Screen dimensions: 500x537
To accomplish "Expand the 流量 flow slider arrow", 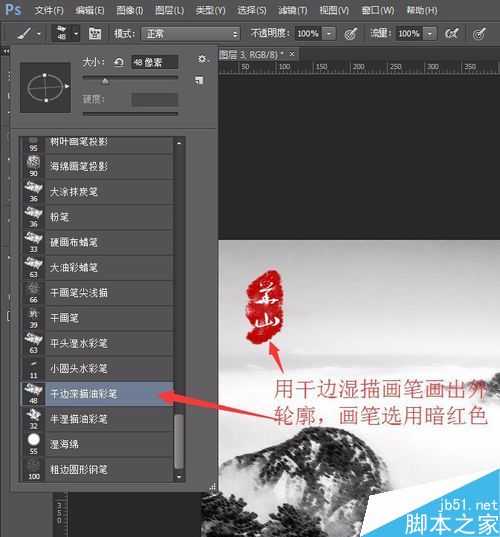I will click(429, 34).
